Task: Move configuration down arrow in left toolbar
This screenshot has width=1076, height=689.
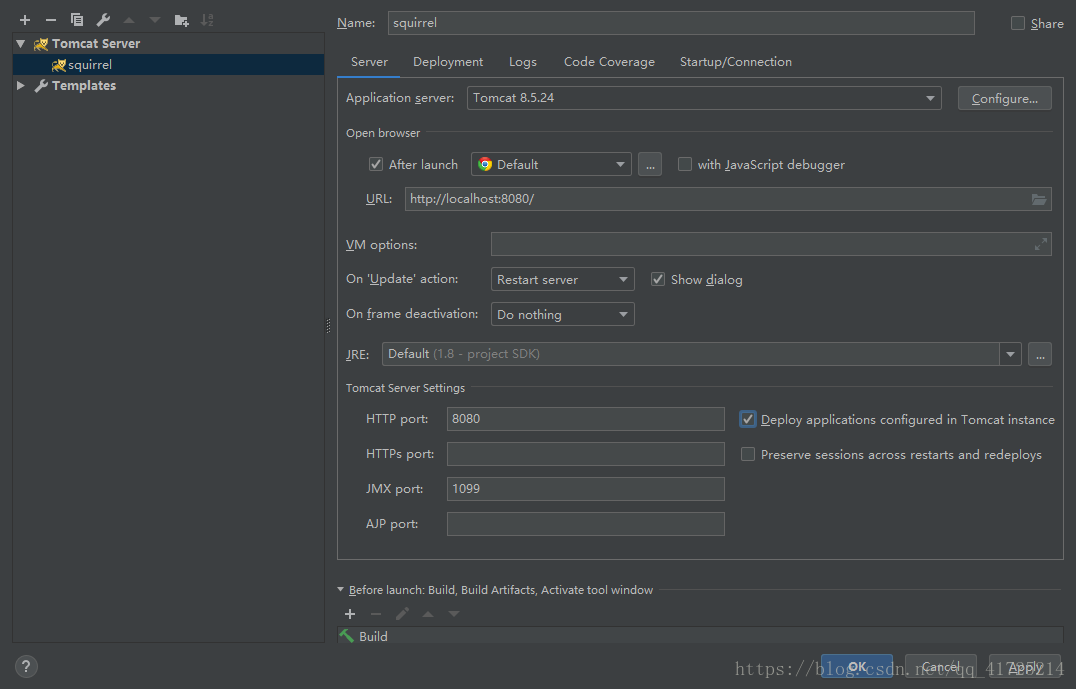Action: coord(155,20)
